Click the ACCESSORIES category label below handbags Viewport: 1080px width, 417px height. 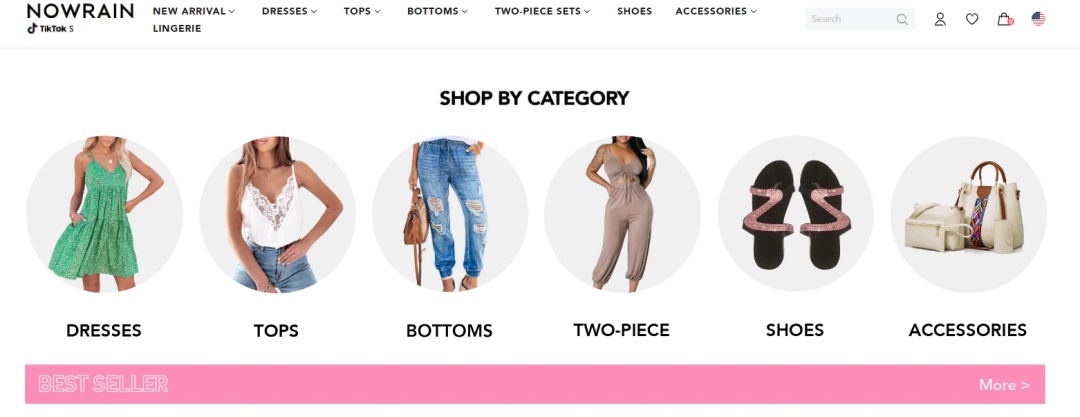click(x=967, y=330)
